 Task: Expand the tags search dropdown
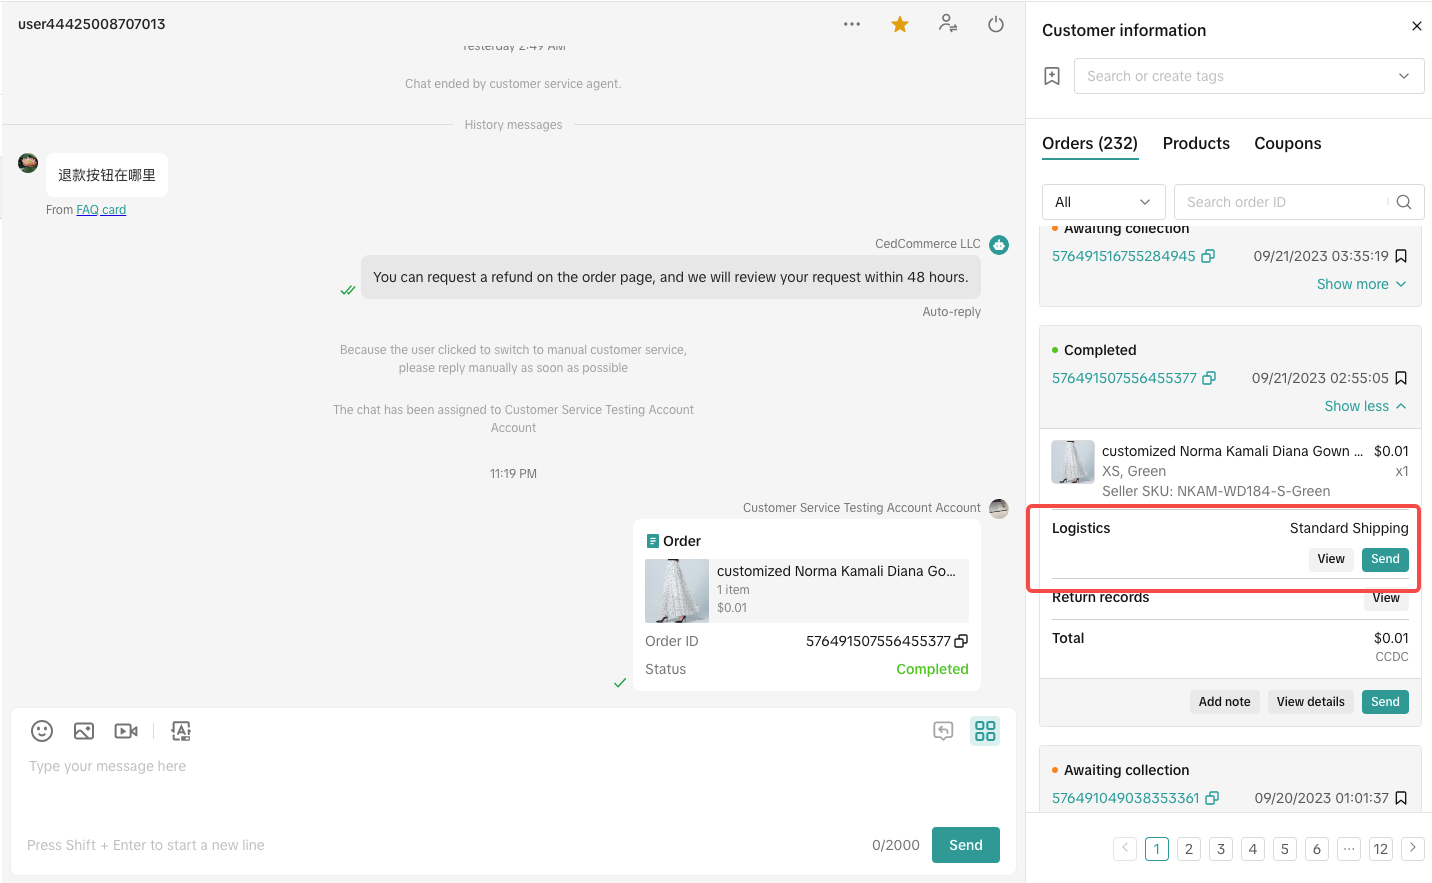pos(1403,76)
